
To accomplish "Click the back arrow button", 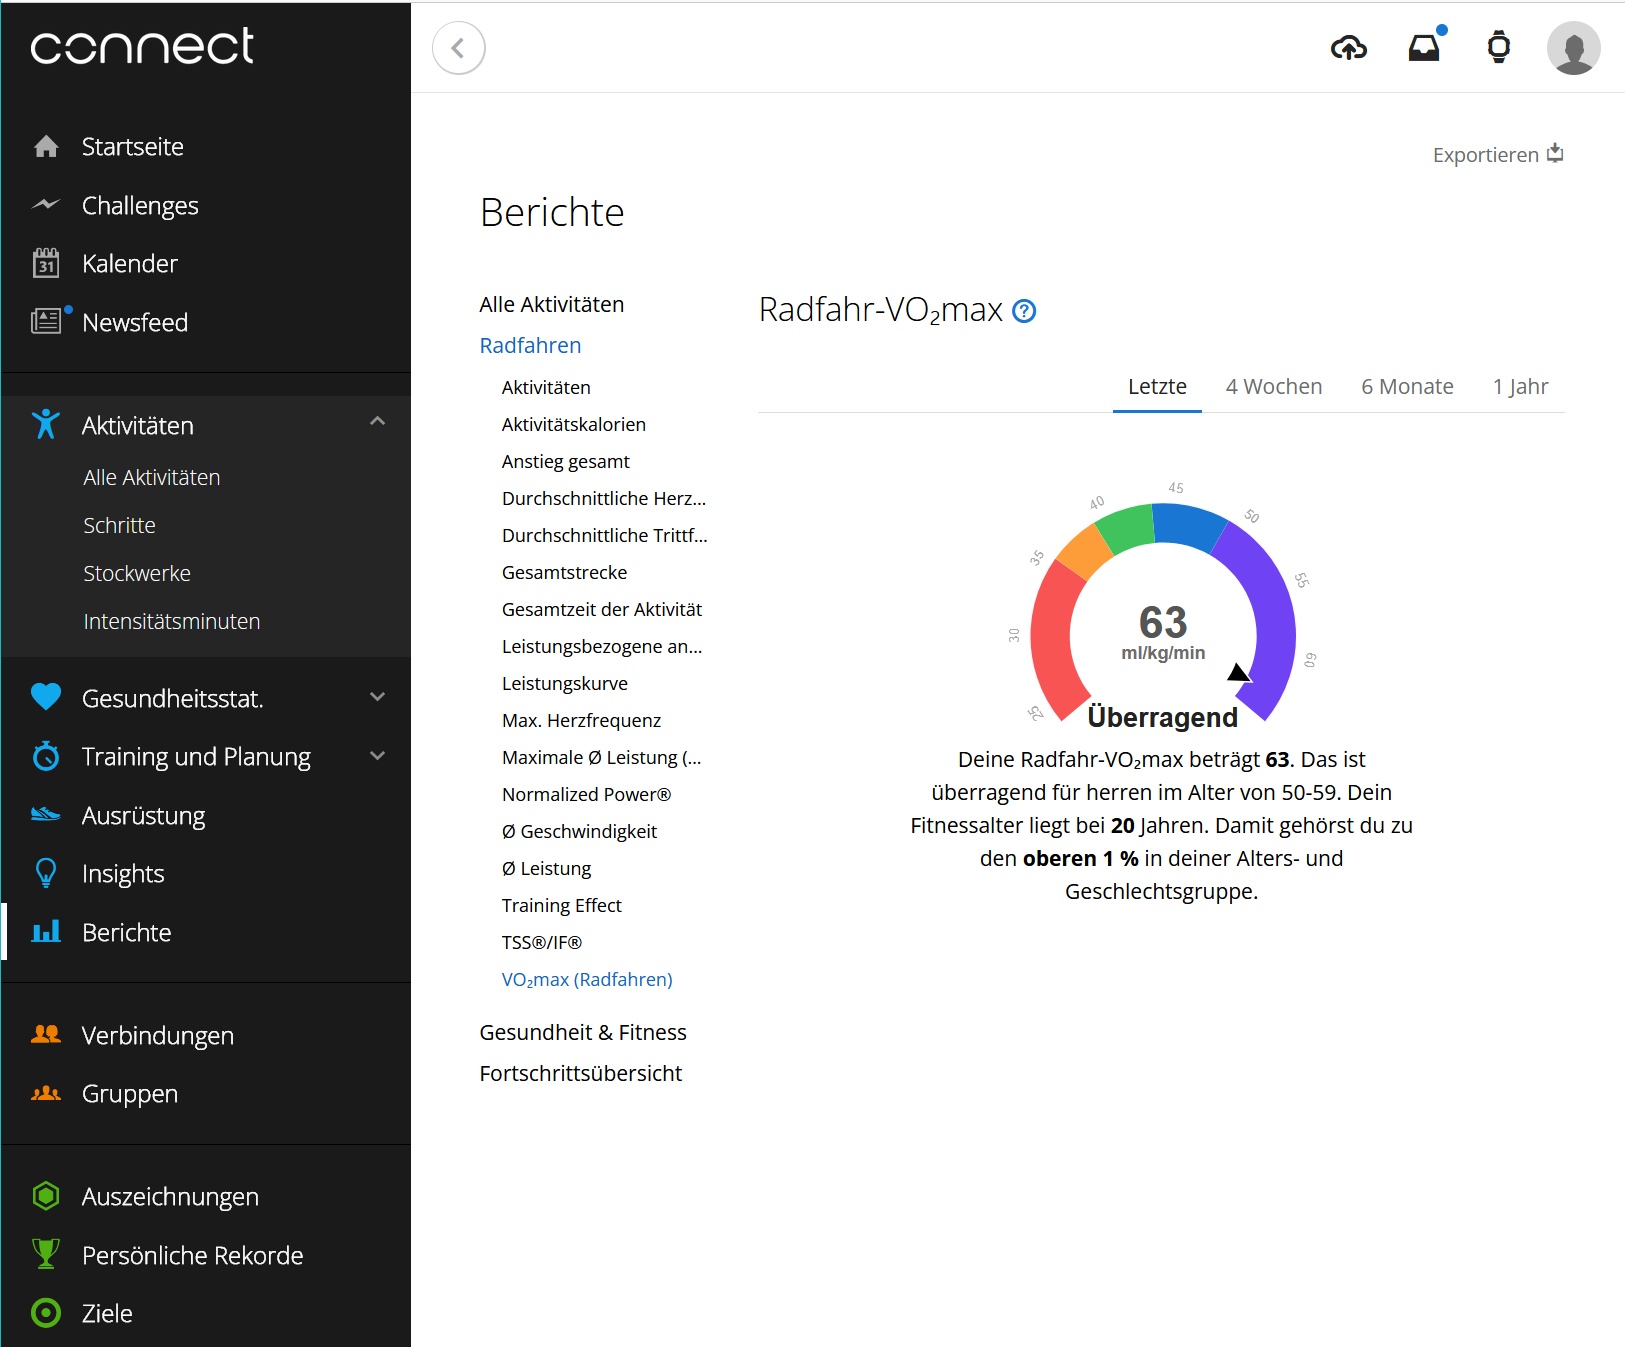I will [459, 48].
